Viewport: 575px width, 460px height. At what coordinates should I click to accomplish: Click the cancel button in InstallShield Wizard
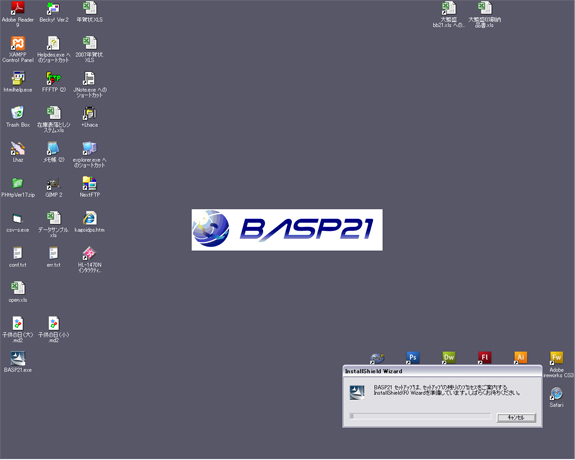(516, 417)
